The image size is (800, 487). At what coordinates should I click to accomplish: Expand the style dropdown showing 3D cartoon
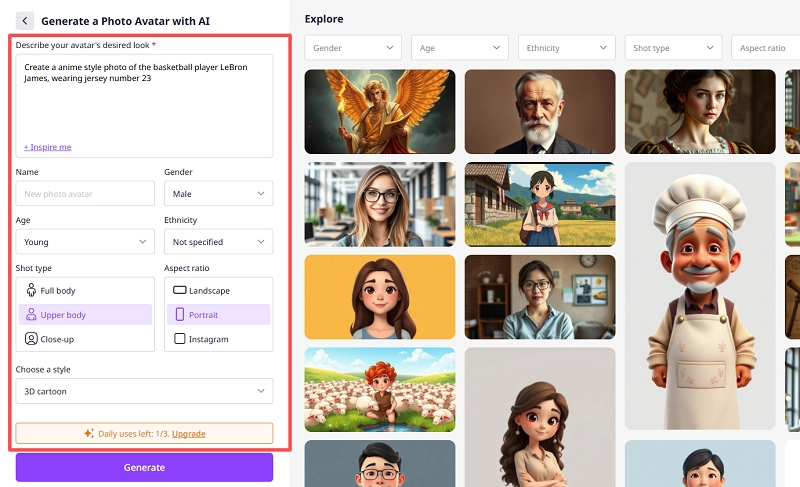click(144, 391)
